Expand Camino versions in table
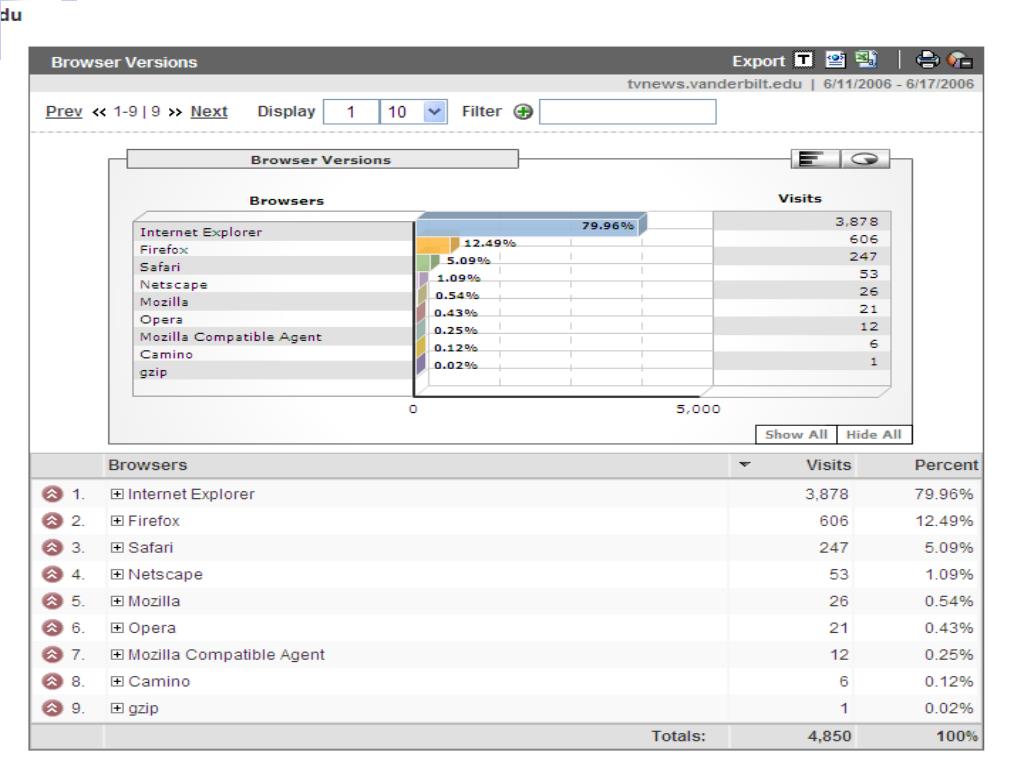 [117, 682]
